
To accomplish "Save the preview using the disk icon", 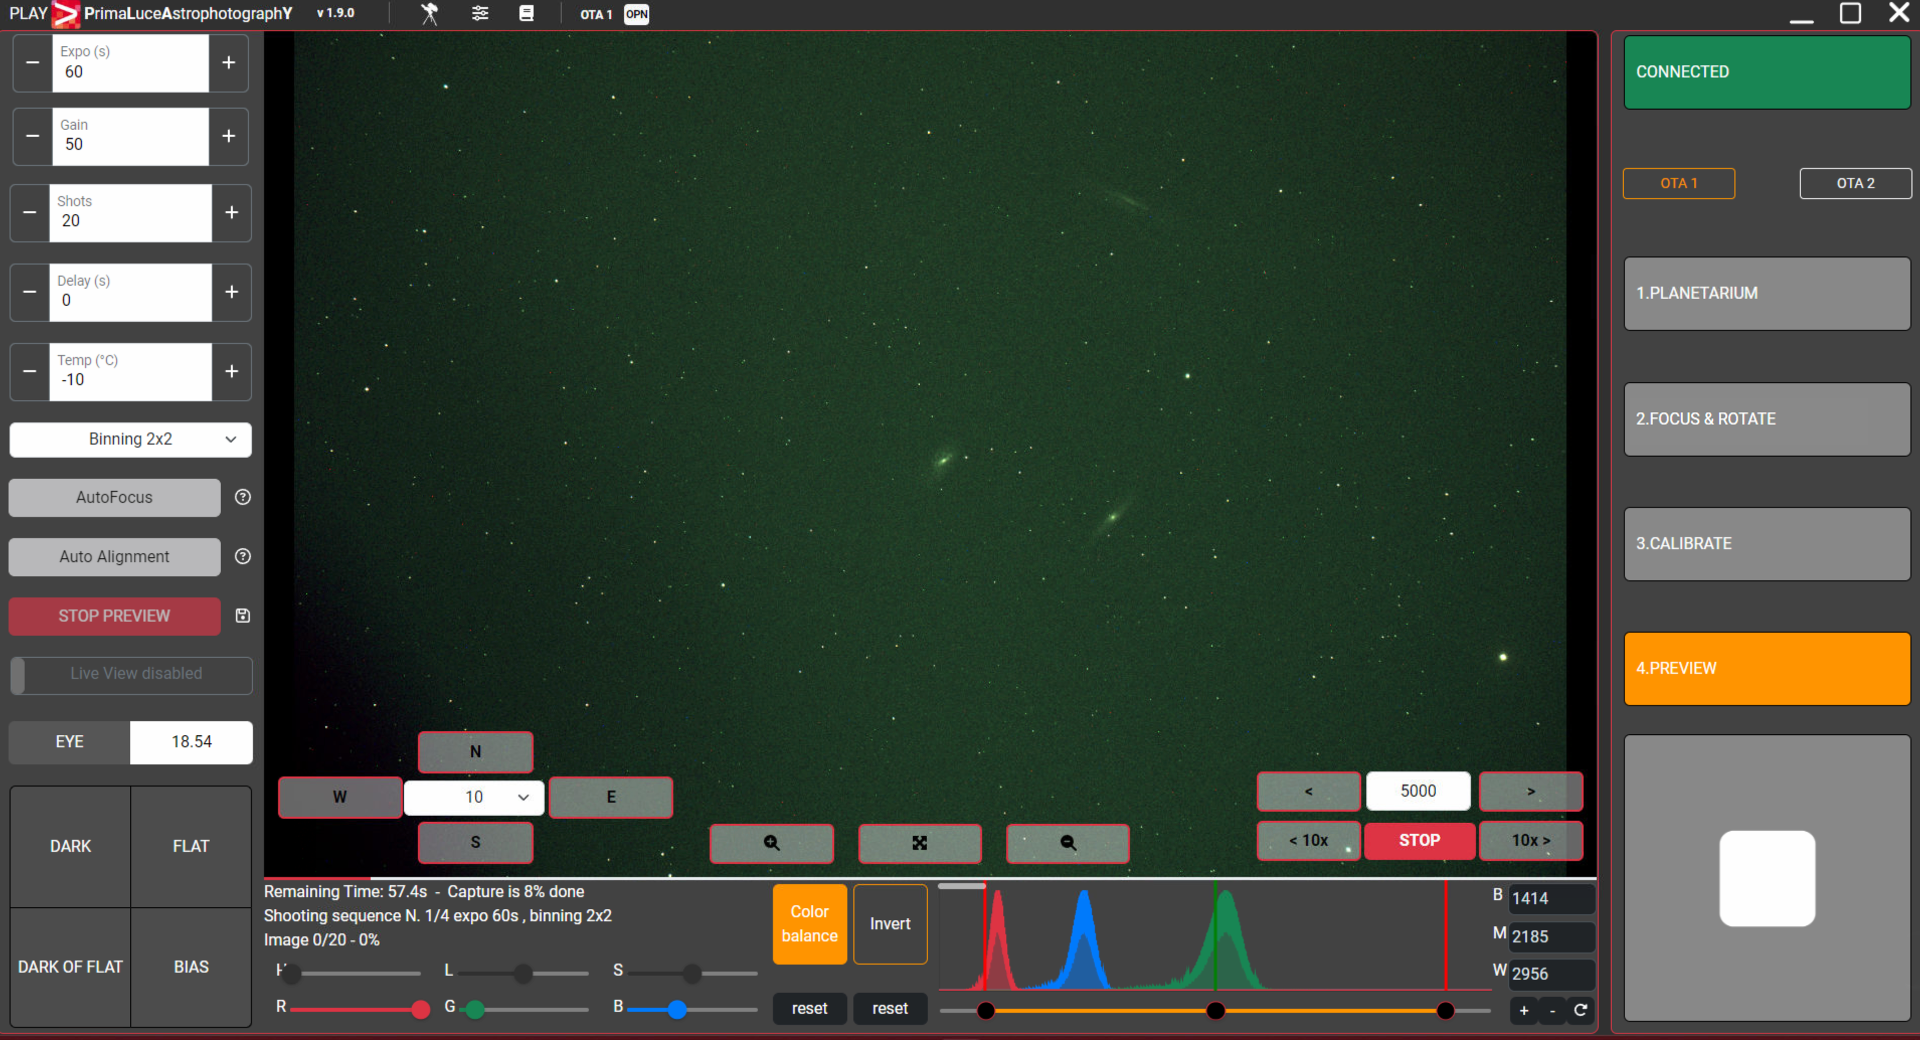I will pyautogui.click(x=242, y=616).
